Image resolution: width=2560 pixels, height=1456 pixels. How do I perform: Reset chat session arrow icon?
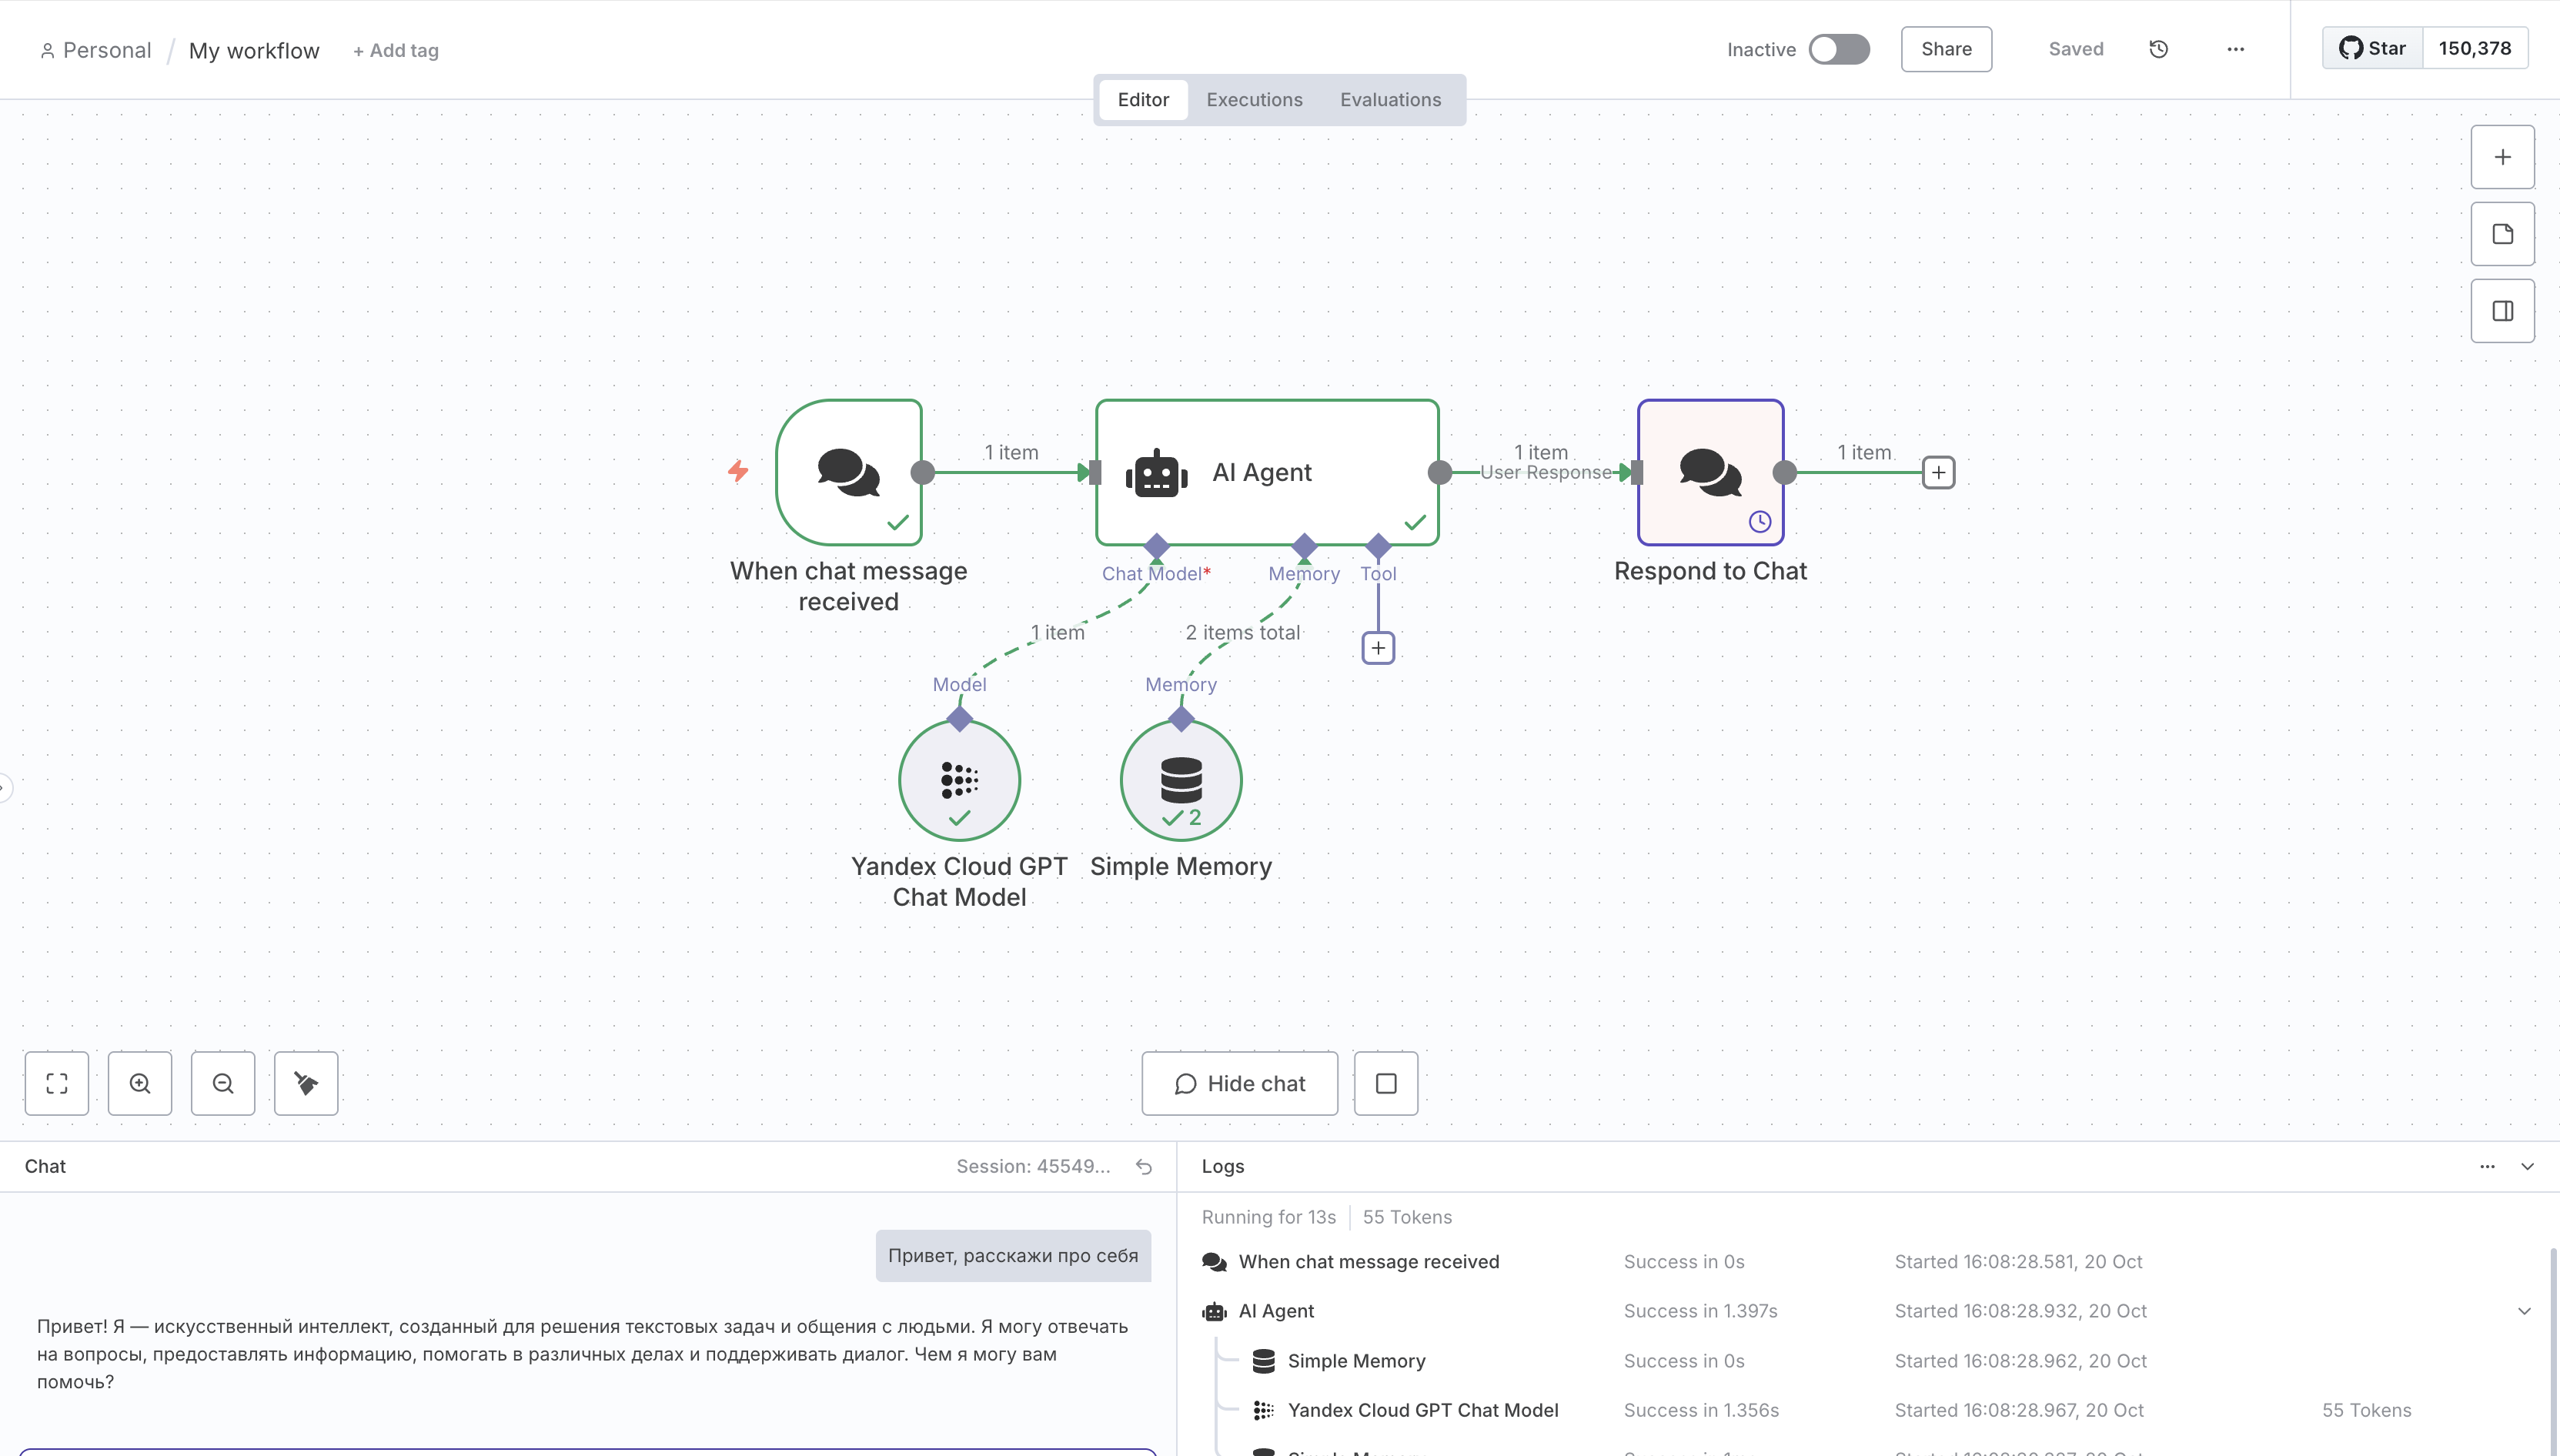1144,1167
